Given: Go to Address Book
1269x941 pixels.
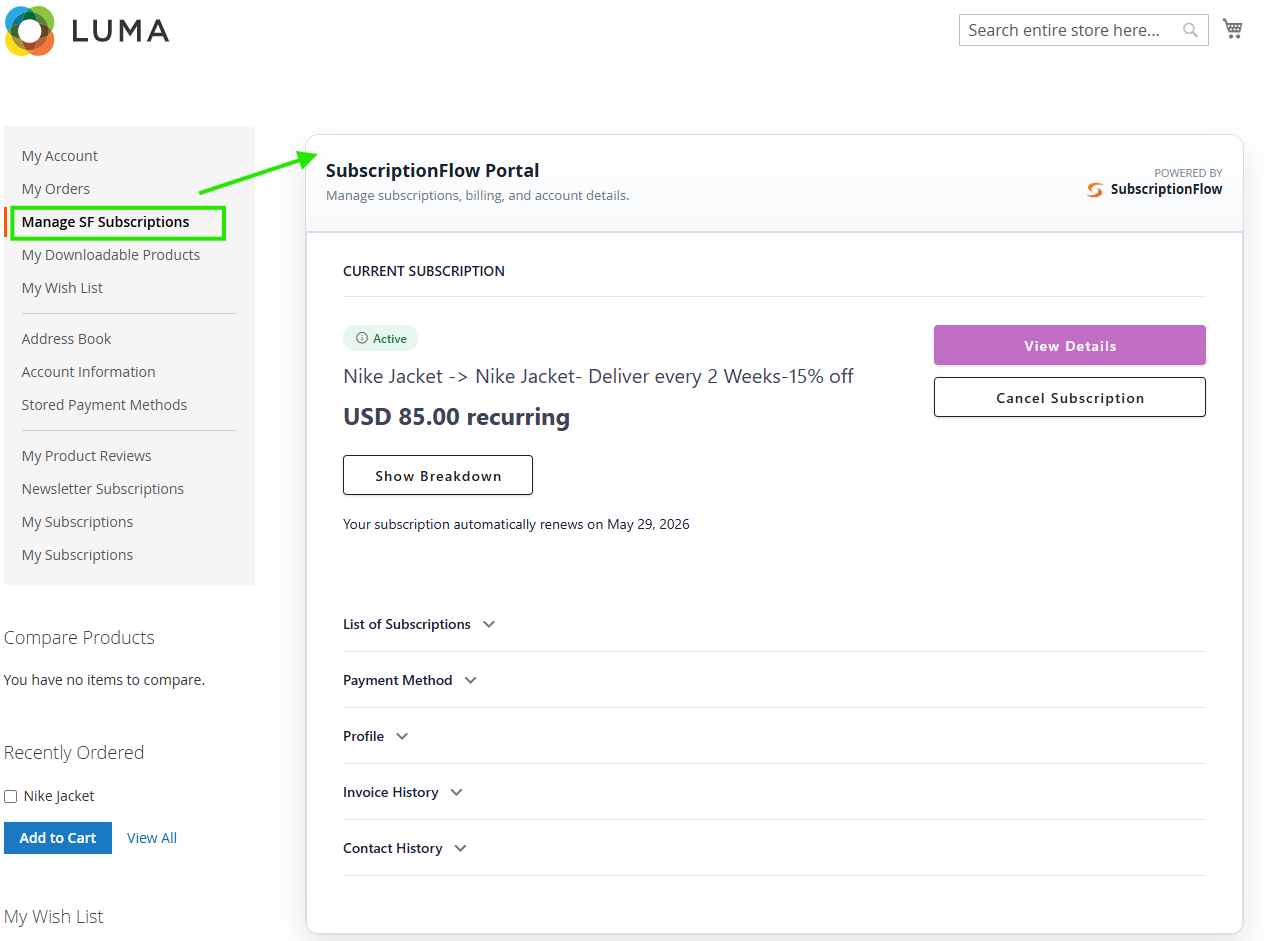Looking at the screenshot, I should point(67,339).
